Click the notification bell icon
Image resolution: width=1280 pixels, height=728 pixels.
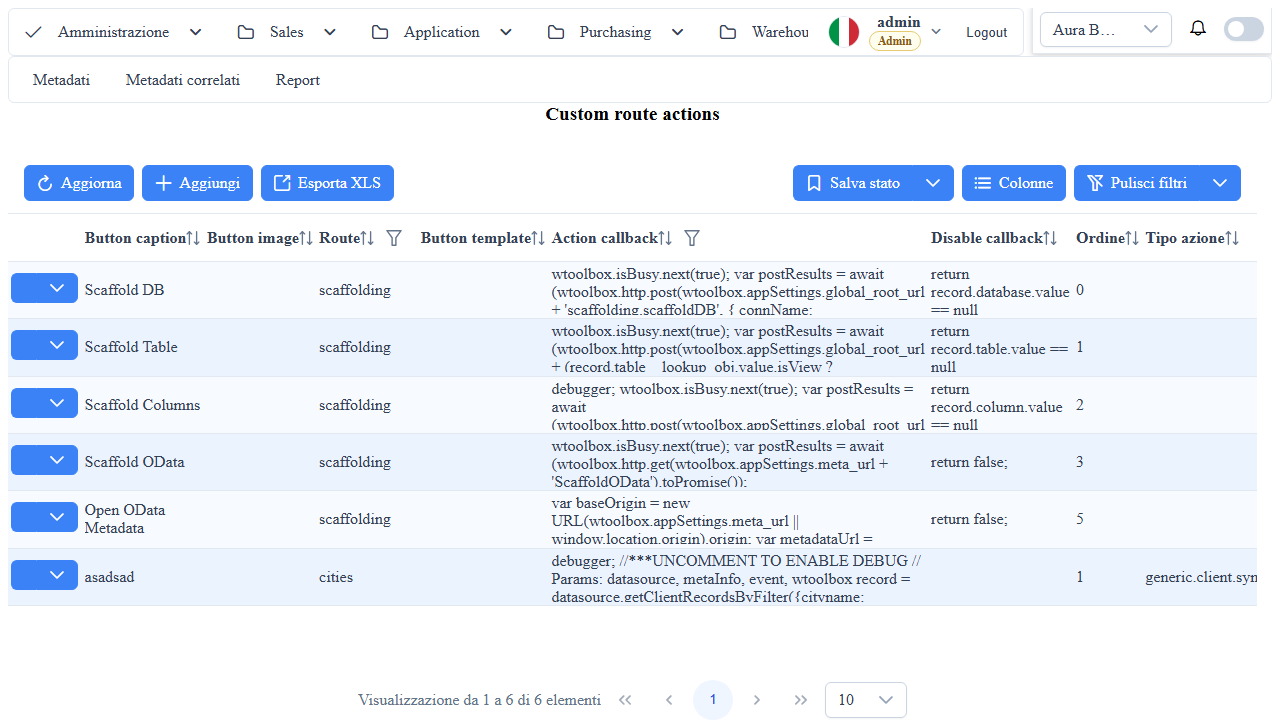(1198, 29)
